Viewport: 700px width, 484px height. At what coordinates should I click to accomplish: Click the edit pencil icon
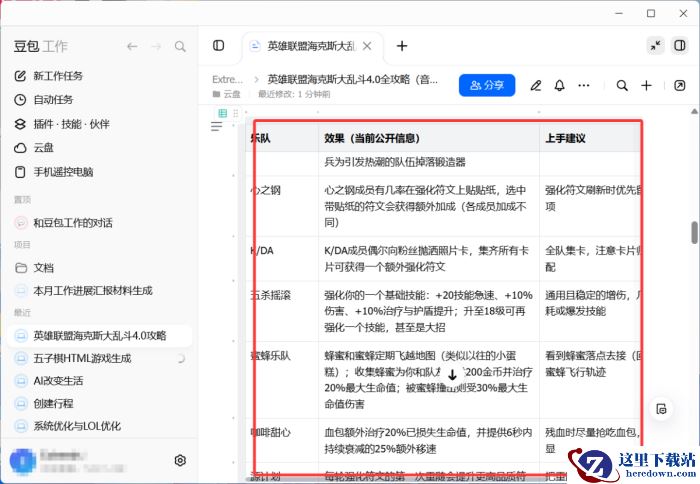click(x=536, y=85)
